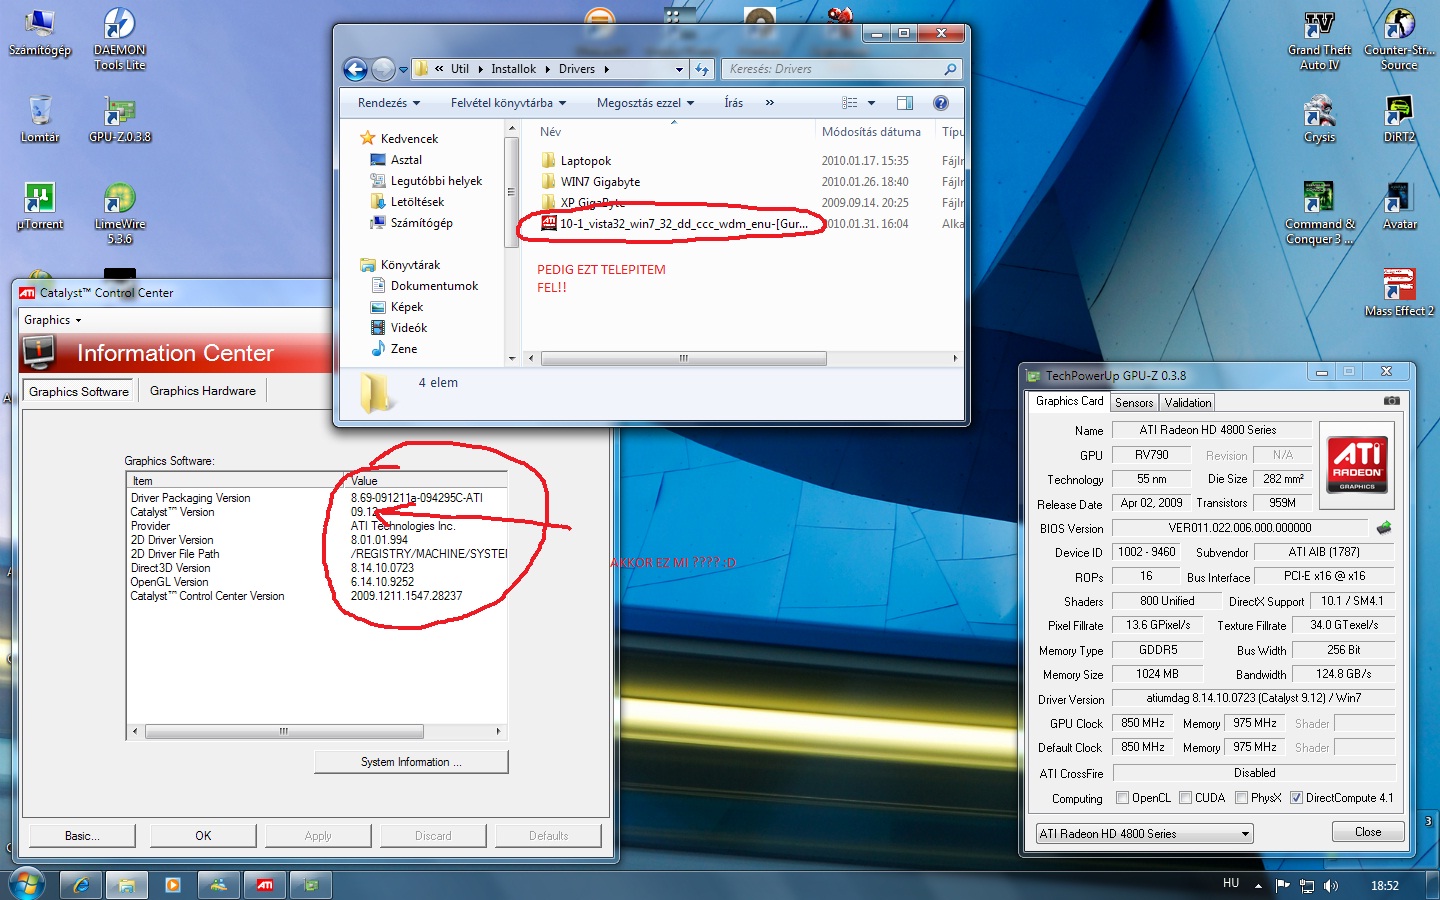The image size is (1440, 900).
Task: Go back in the Explorer Drivers window
Action: click(x=355, y=69)
